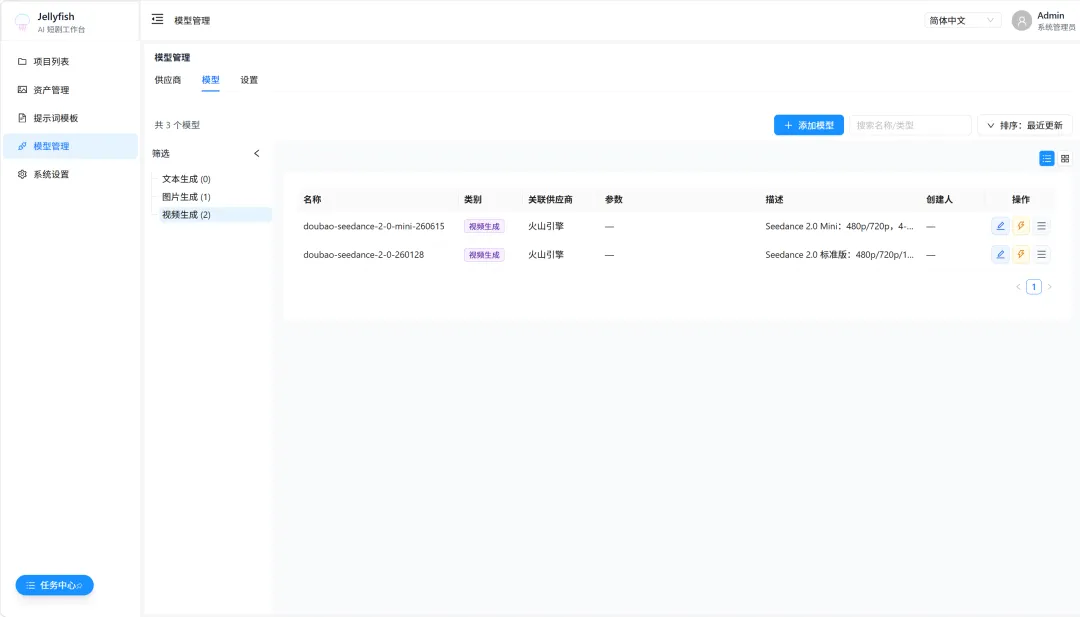Click the 共 3 个模型 count label

pos(177,125)
